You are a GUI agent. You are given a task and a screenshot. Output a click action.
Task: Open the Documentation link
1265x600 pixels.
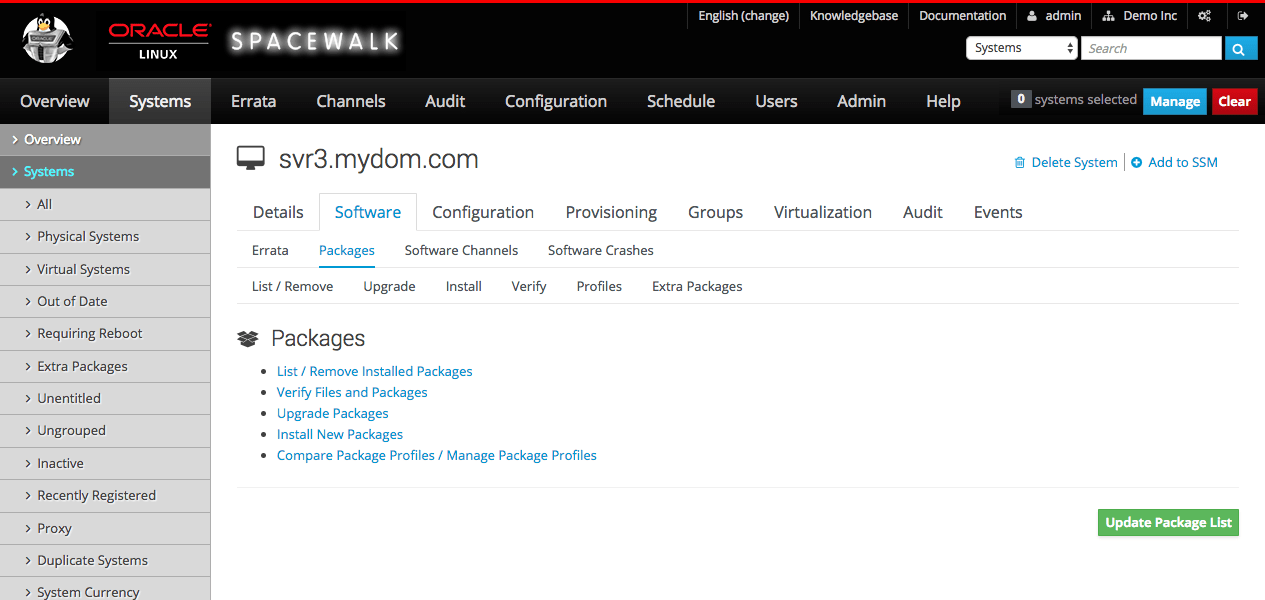962,16
